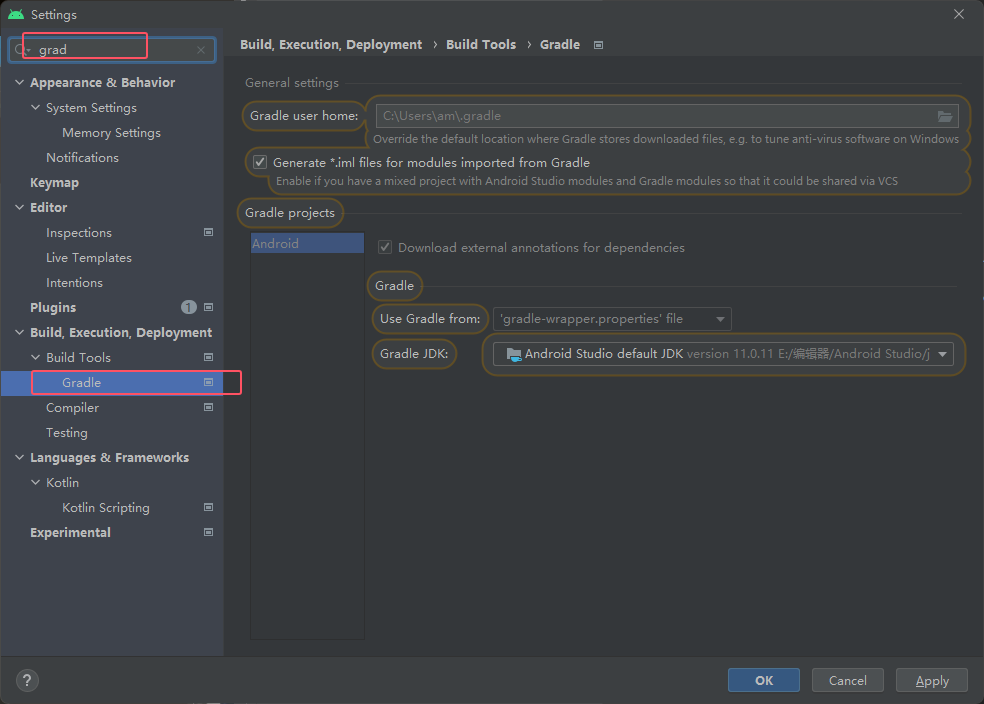The image size is (984, 704).
Task: Collapse the Build Tools node
Action: 36,357
